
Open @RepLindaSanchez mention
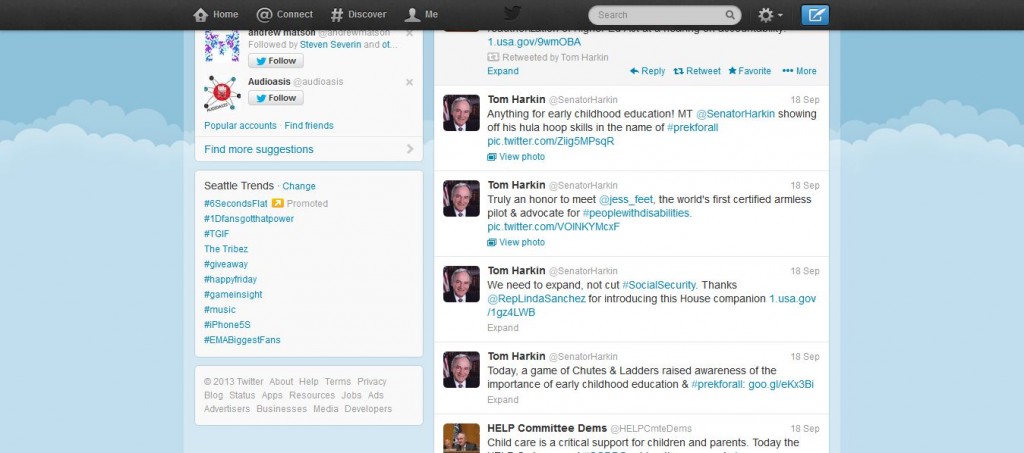(x=536, y=298)
